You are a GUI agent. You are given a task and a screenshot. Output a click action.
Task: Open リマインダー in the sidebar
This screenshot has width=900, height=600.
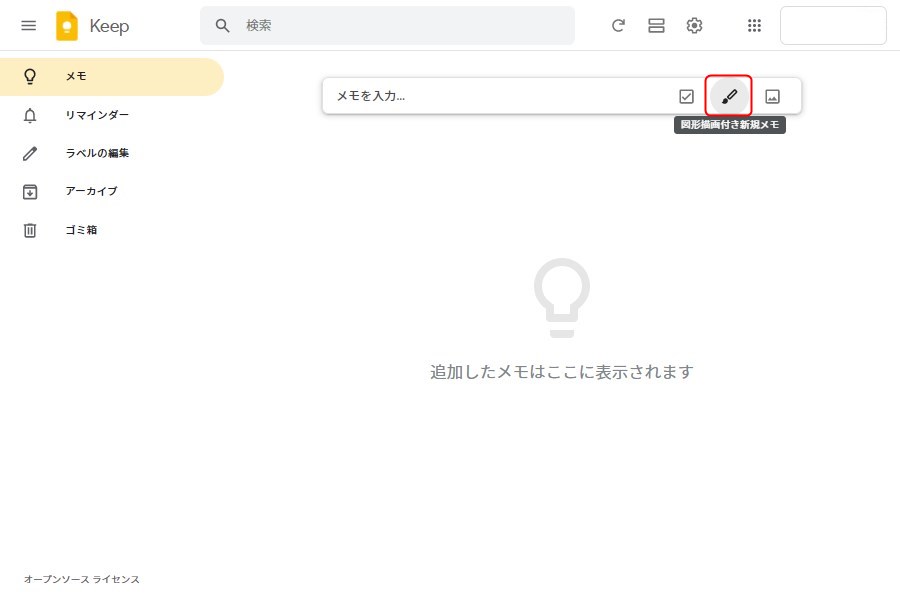(96, 115)
